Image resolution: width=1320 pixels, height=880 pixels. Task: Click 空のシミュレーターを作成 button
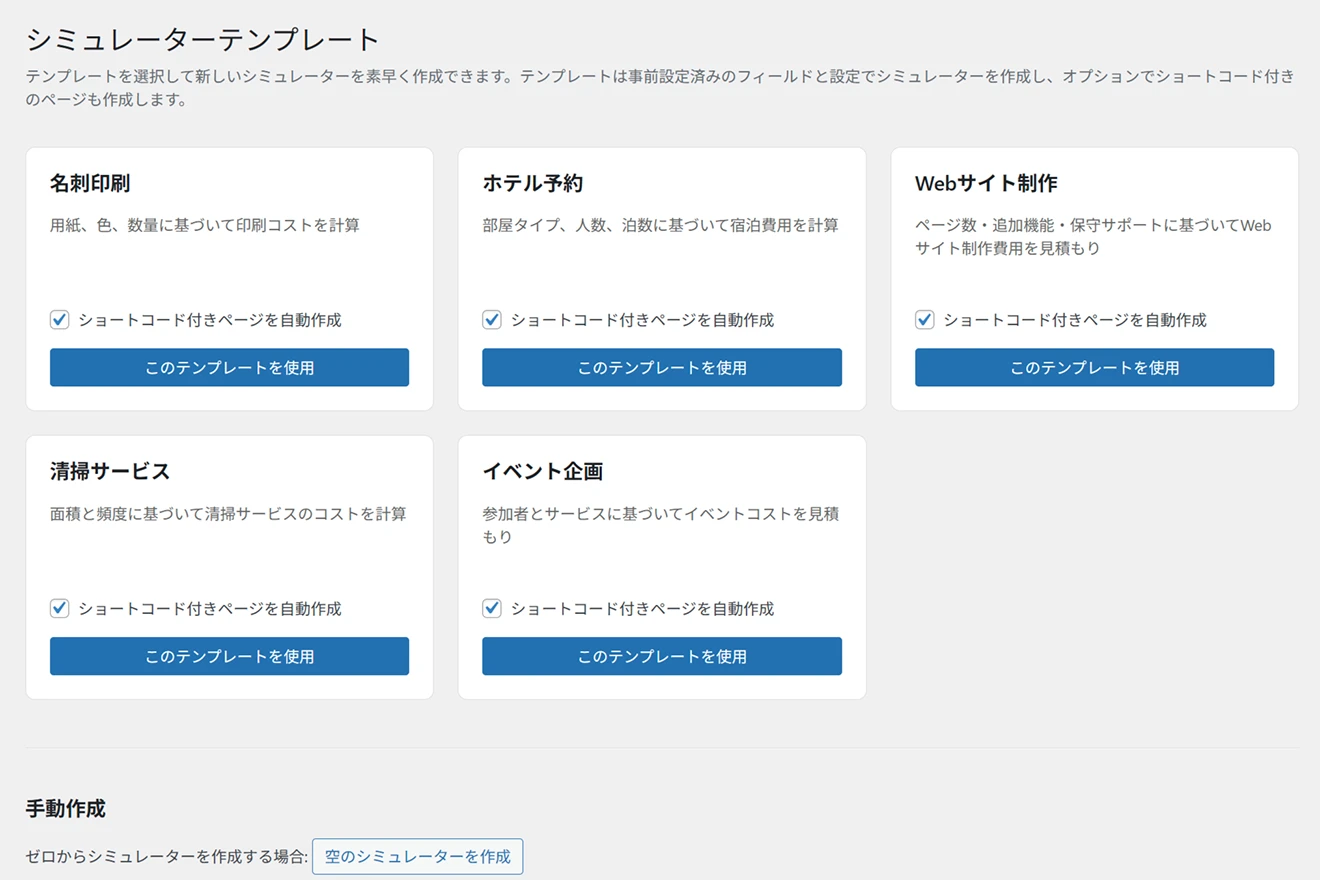coord(417,857)
